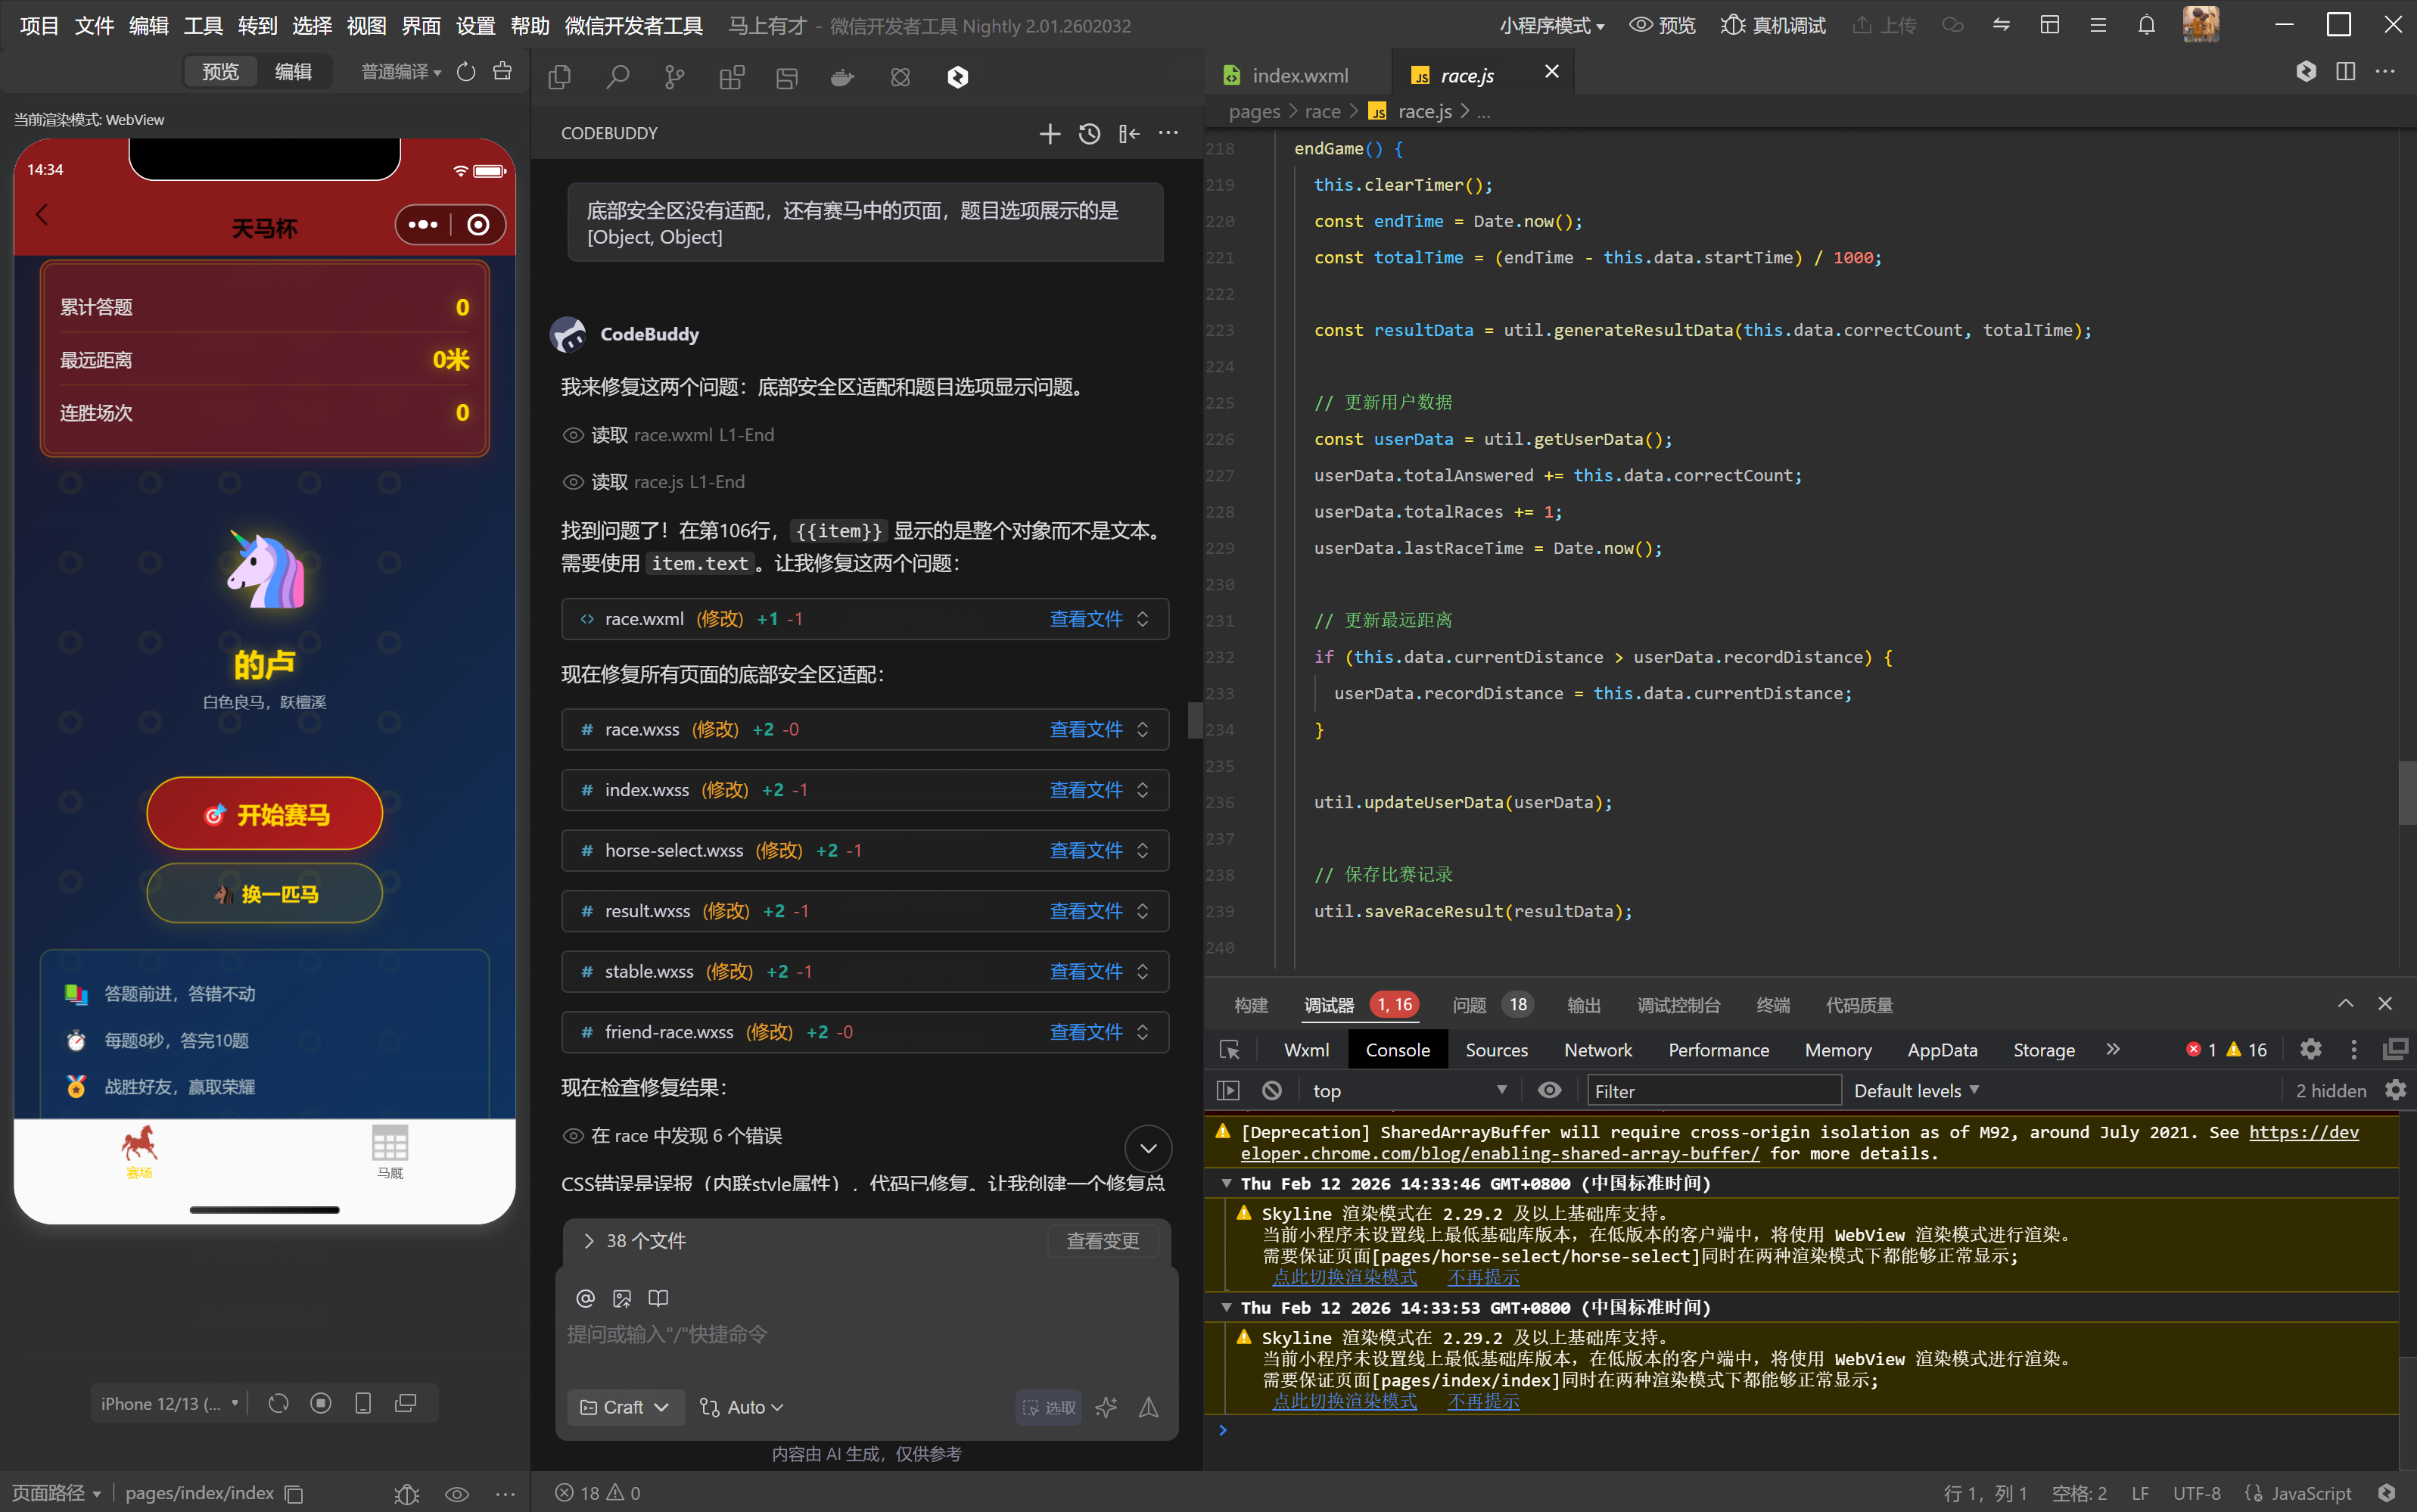This screenshot has height=1512, width=2417.
Task: Click the Docker whale icon
Action: 842,77
